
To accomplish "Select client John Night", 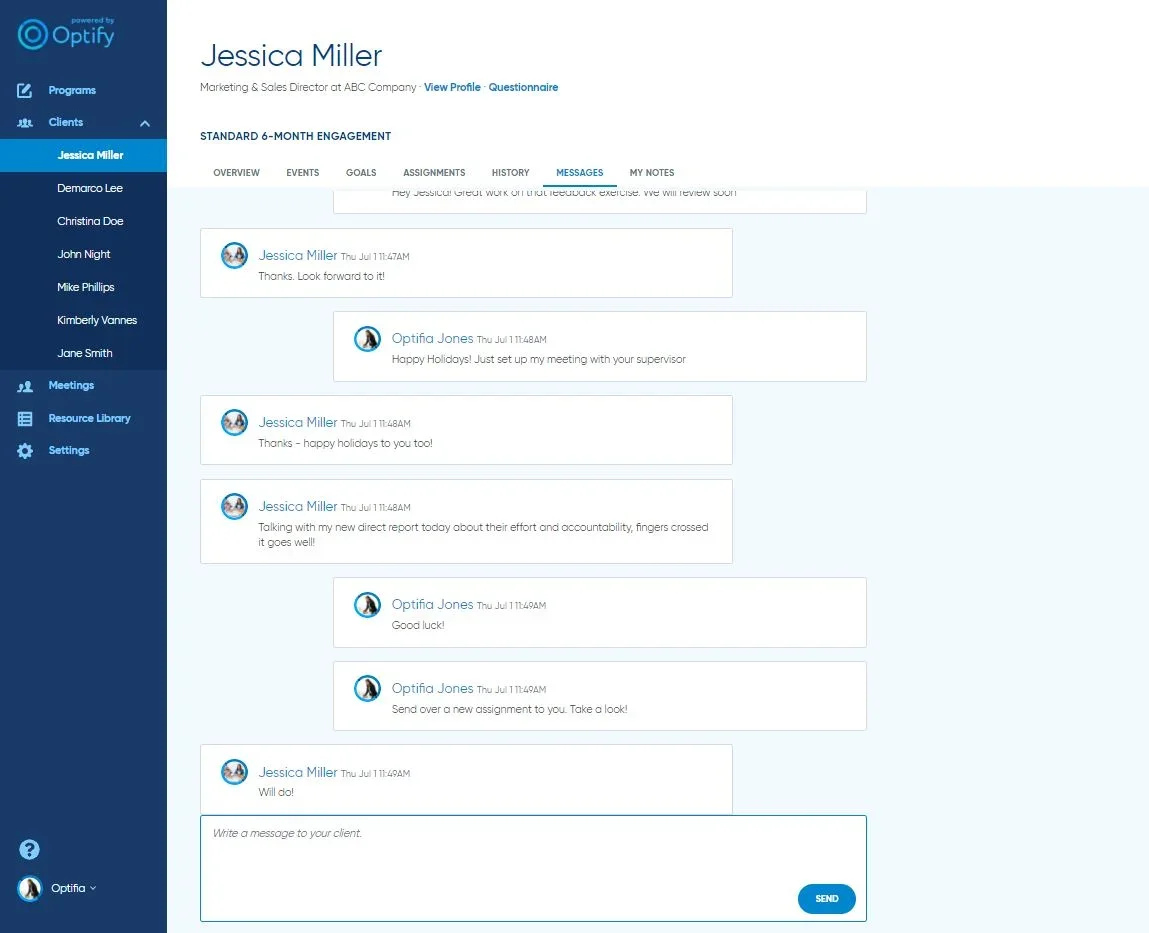I will [84, 254].
